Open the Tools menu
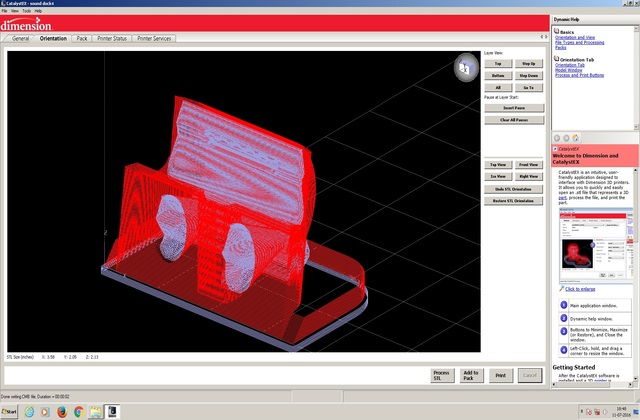The height and width of the screenshot is (420, 640). pos(27,11)
